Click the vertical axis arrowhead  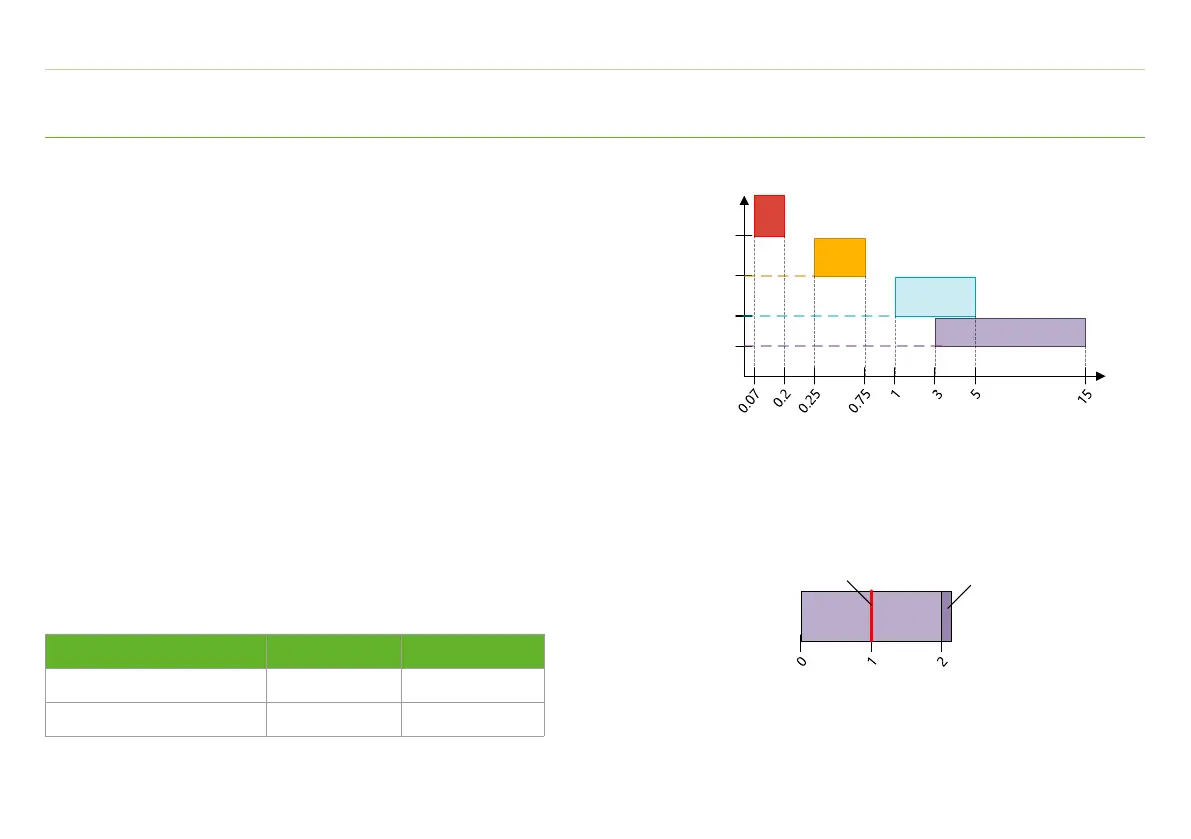[744, 201]
